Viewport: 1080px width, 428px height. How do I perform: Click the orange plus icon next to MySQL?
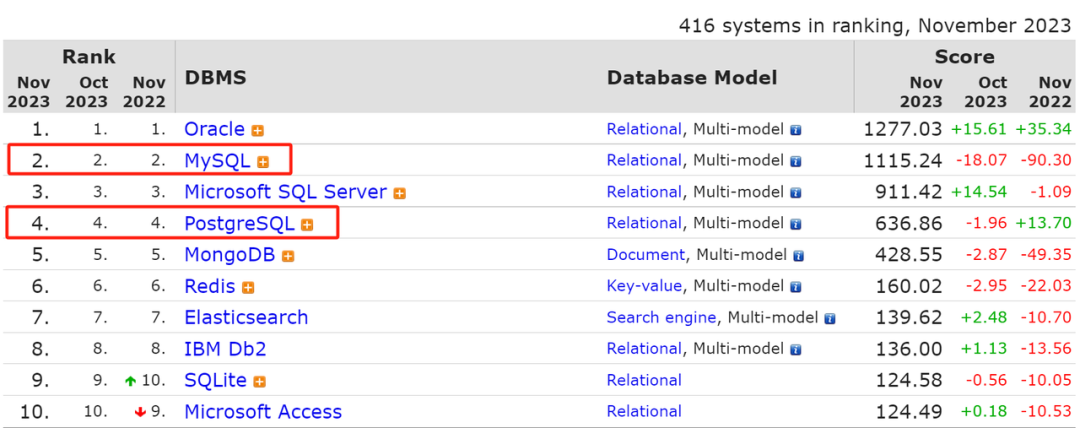pos(263,161)
